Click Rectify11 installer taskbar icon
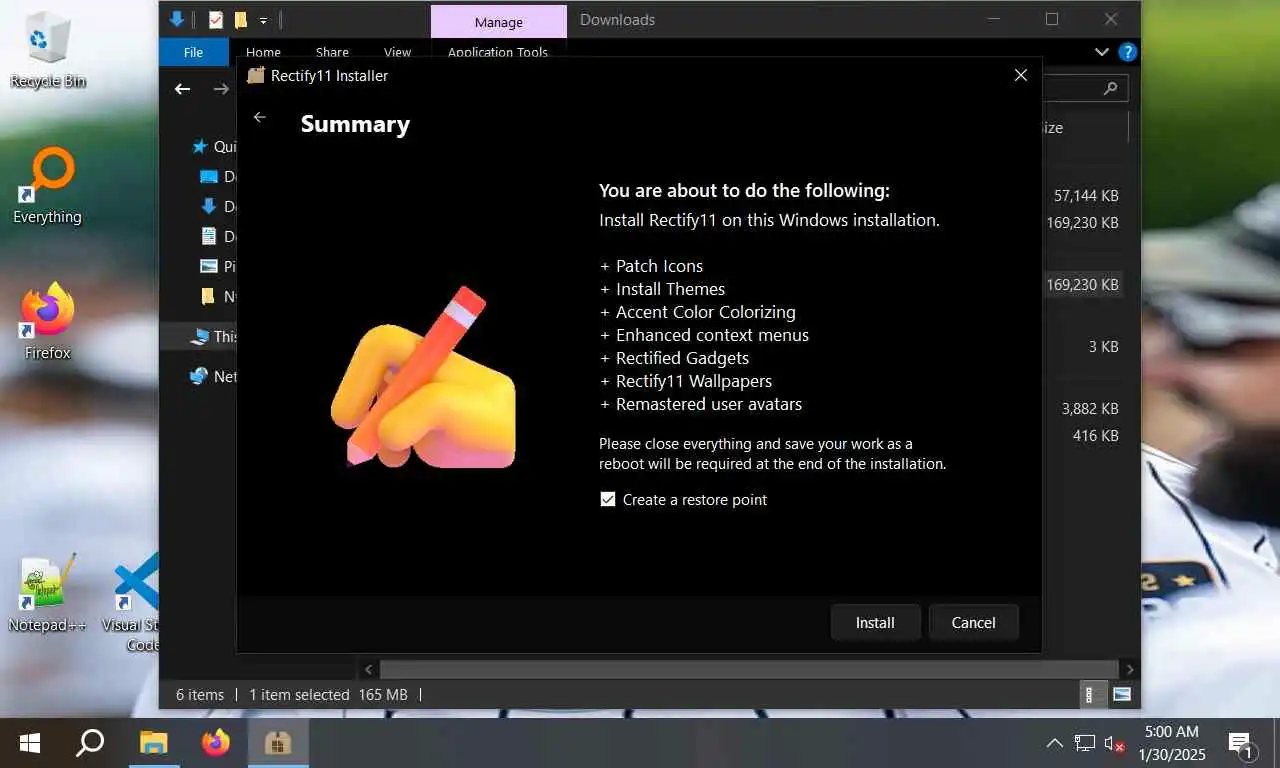Image resolution: width=1280 pixels, height=768 pixels. coord(277,743)
